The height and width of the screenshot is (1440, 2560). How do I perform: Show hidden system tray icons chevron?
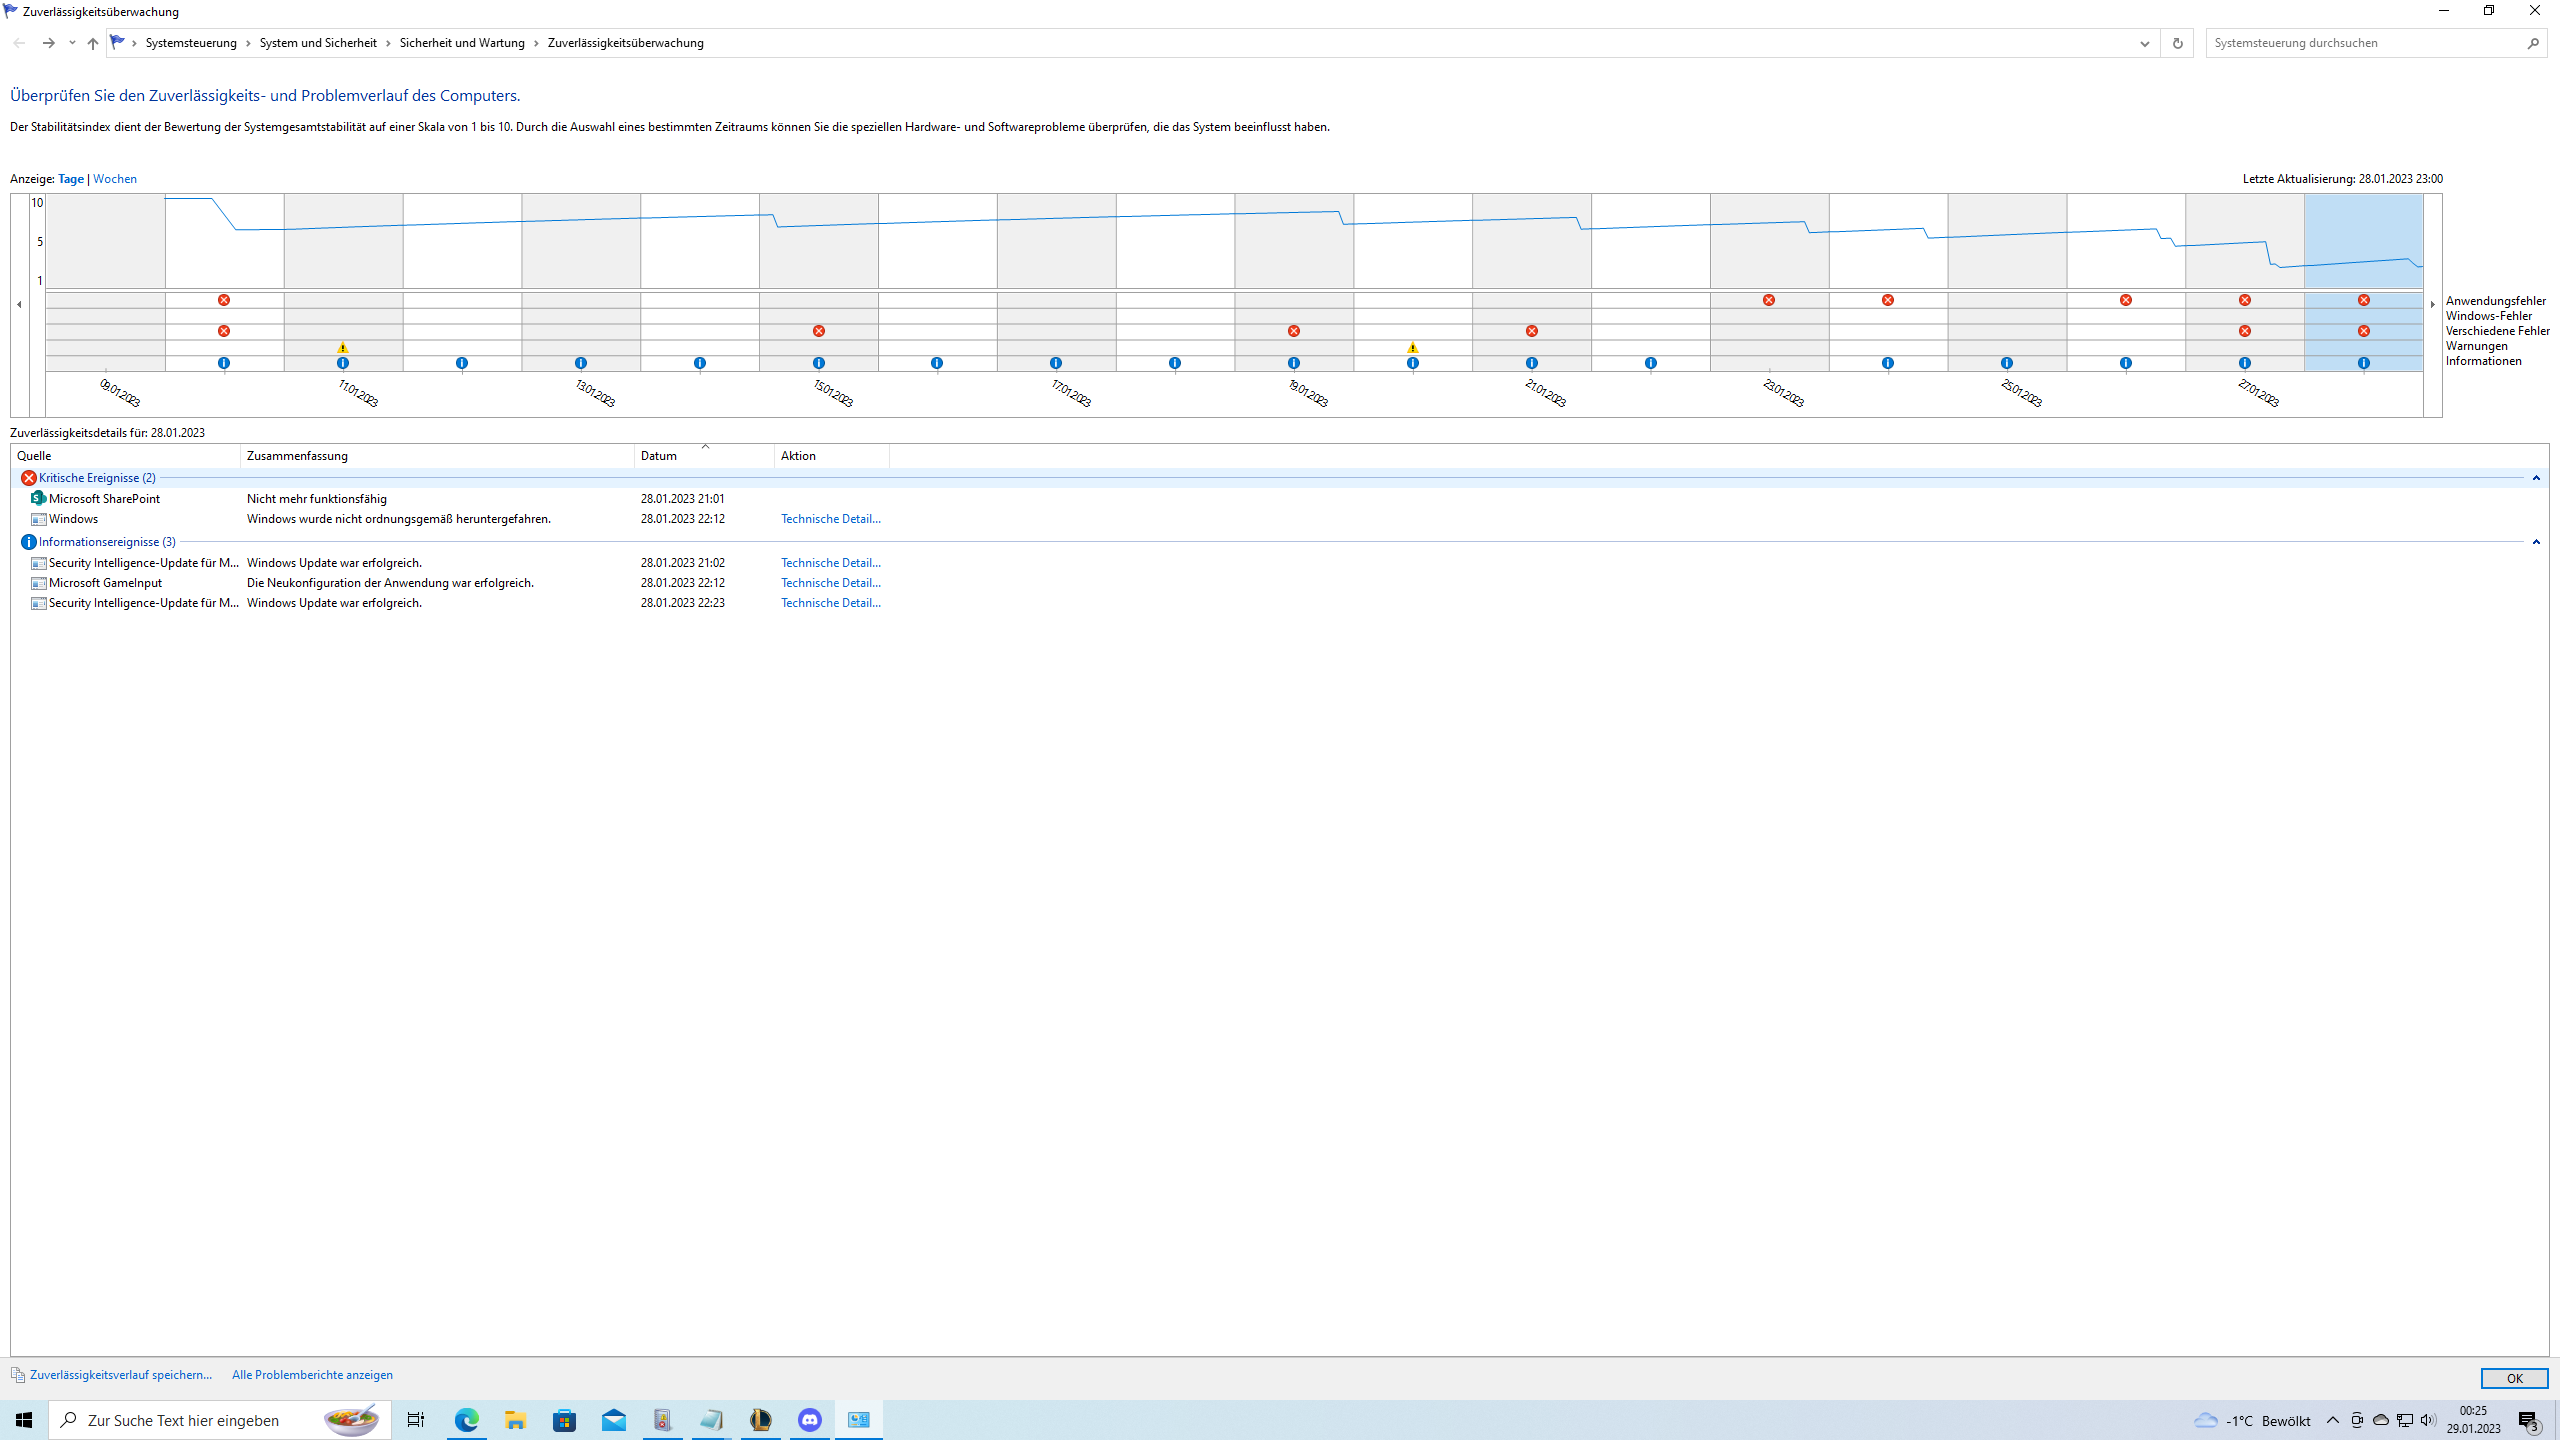2333,1420
